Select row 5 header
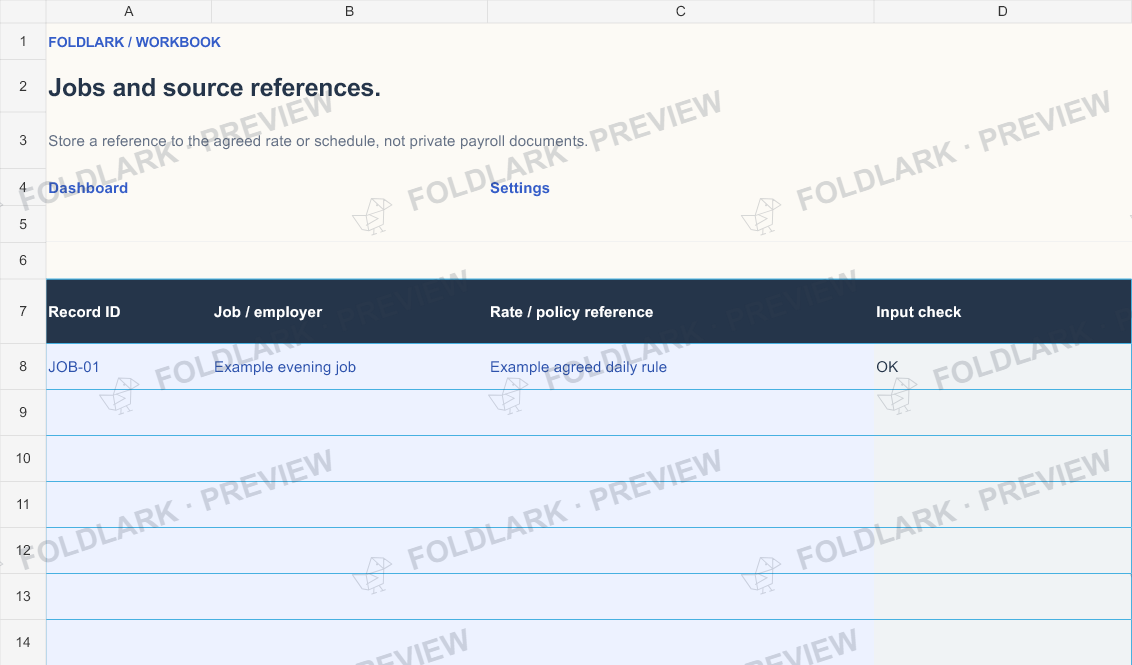 [23, 224]
